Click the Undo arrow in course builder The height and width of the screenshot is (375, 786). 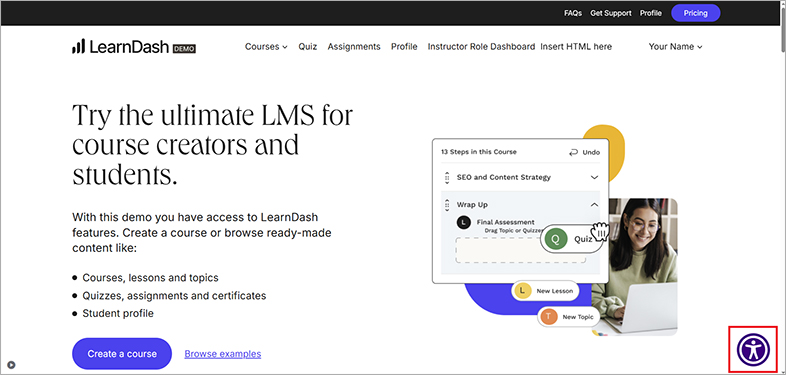coord(573,152)
